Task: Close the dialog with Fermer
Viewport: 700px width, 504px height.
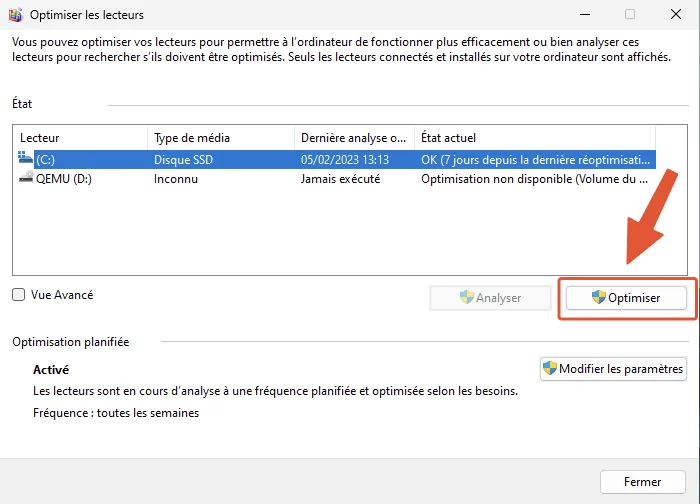Action: tap(642, 482)
